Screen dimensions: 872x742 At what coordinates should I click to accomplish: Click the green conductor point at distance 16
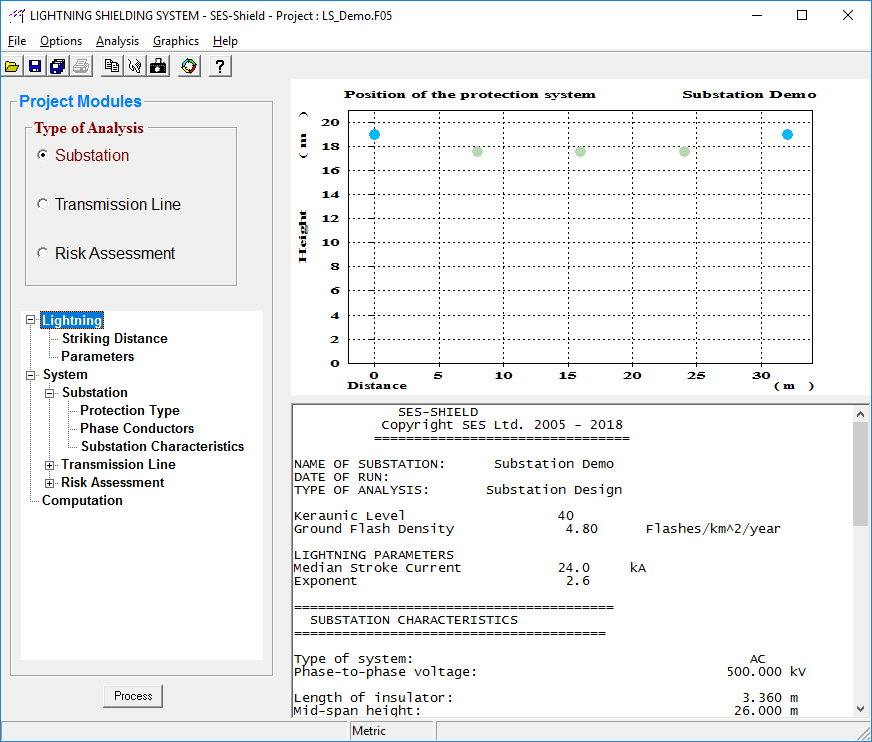click(x=580, y=151)
